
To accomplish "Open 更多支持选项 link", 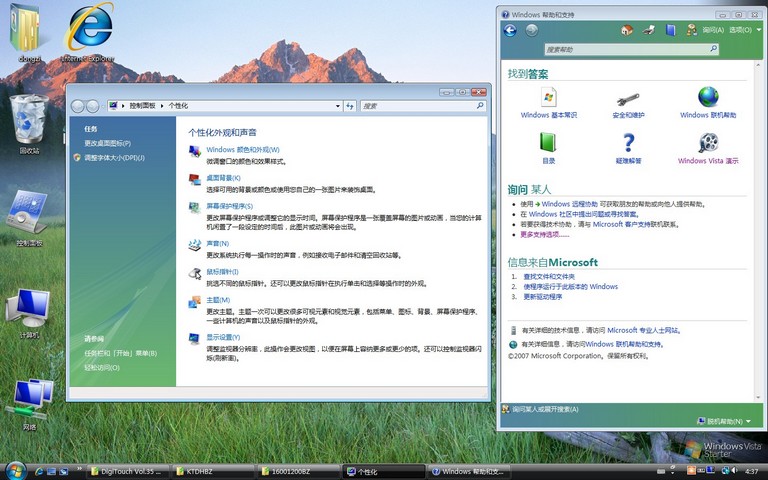I will click(x=545, y=235).
